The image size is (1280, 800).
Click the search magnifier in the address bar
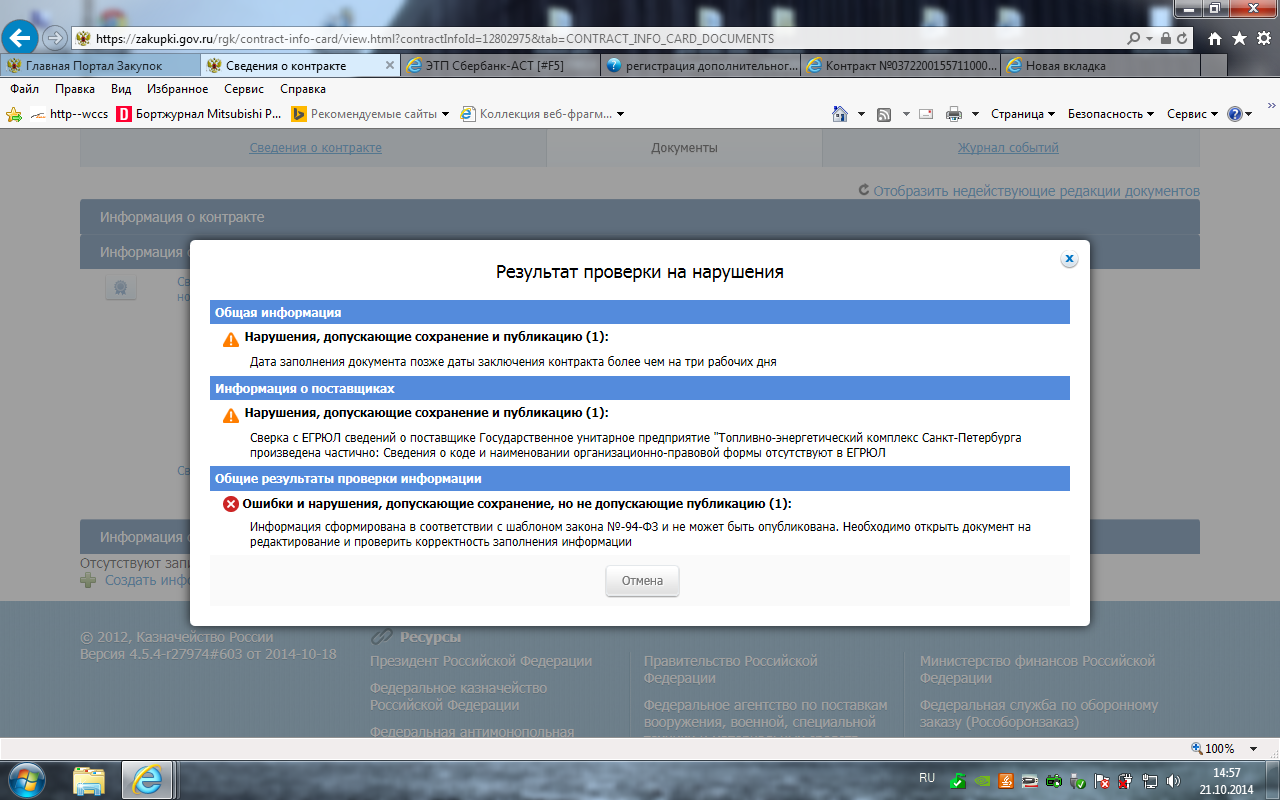[x=1133, y=38]
